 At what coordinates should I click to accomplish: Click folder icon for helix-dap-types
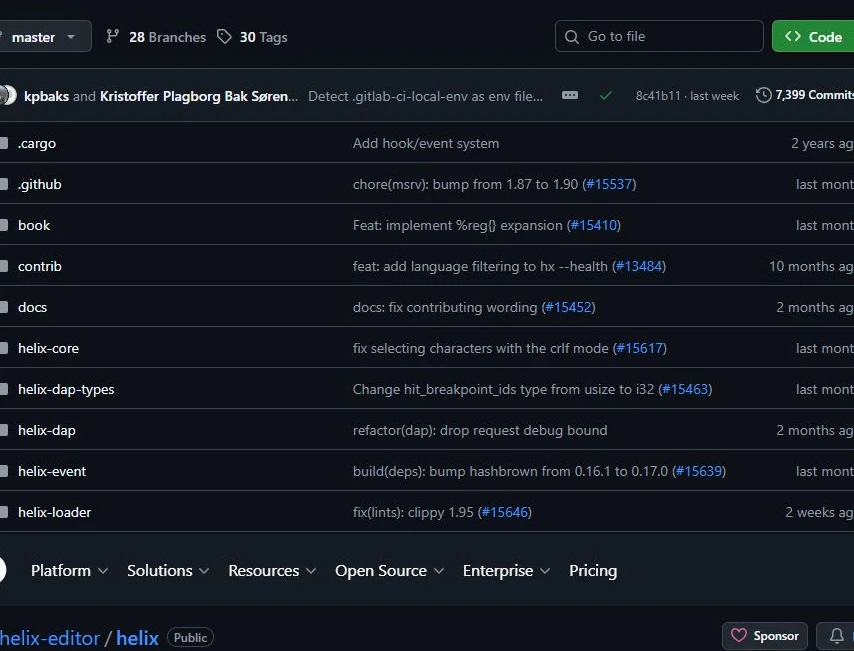pos(4,388)
